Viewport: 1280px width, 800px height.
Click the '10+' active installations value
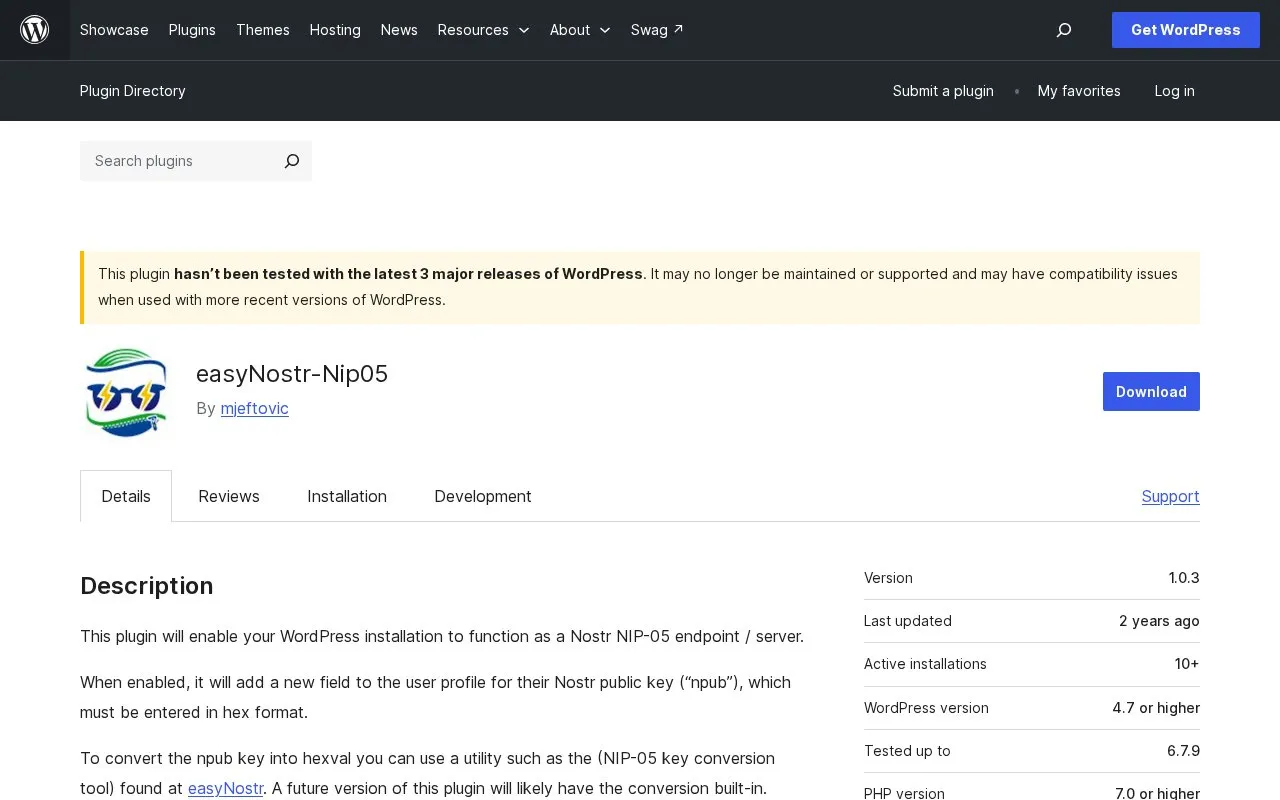point(1187,664)
